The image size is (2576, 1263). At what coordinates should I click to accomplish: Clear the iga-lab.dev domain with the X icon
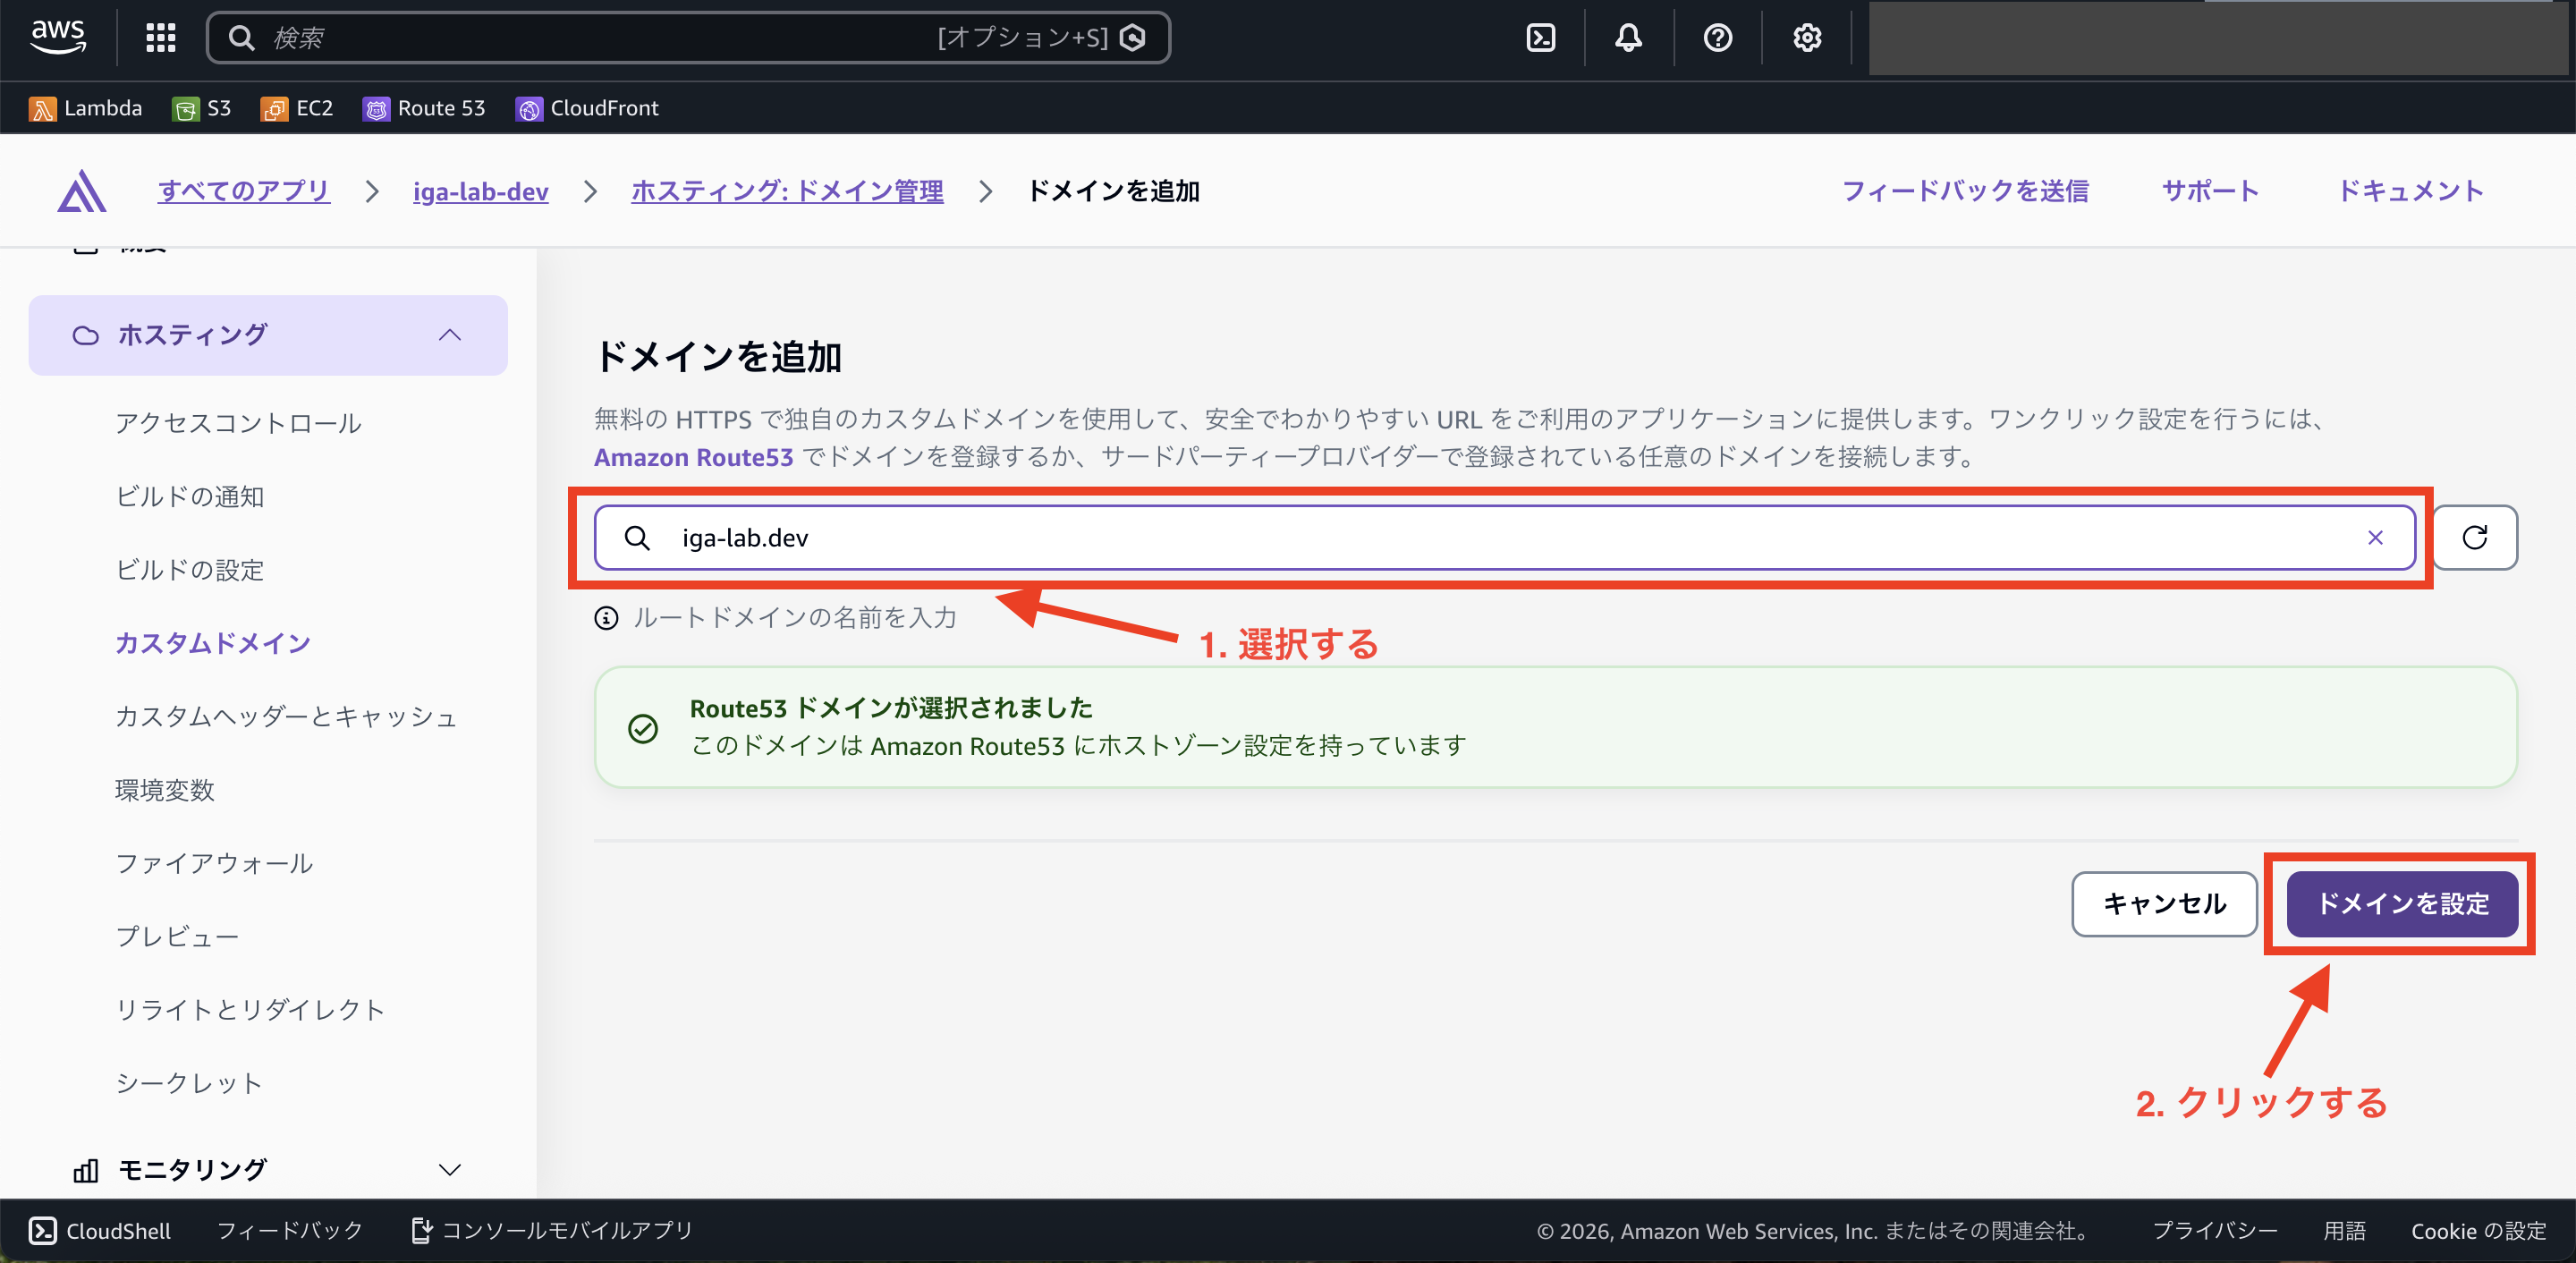click(2375, 538)
